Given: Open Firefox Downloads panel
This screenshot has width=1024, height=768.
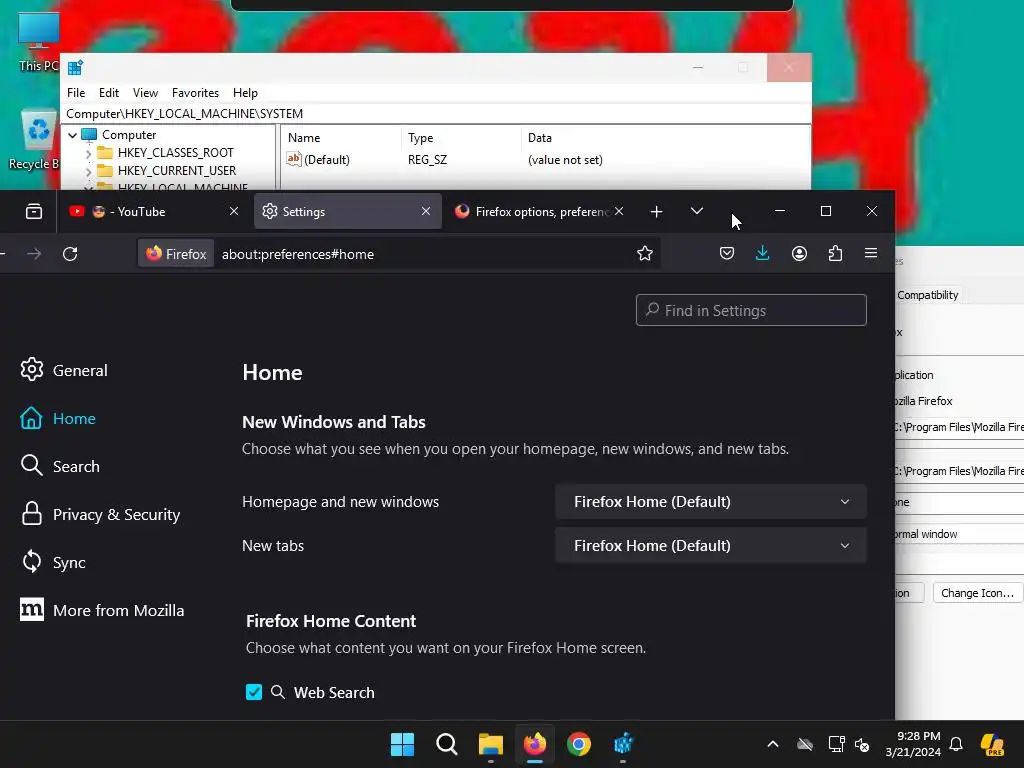Looking at the screenshot, I should [x=762, y=253].
